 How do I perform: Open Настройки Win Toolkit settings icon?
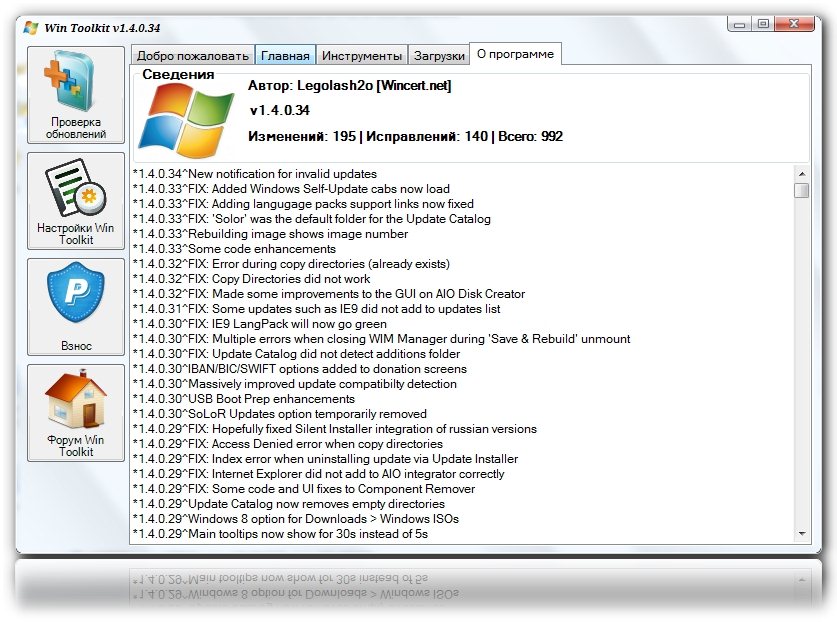[76, 191]
